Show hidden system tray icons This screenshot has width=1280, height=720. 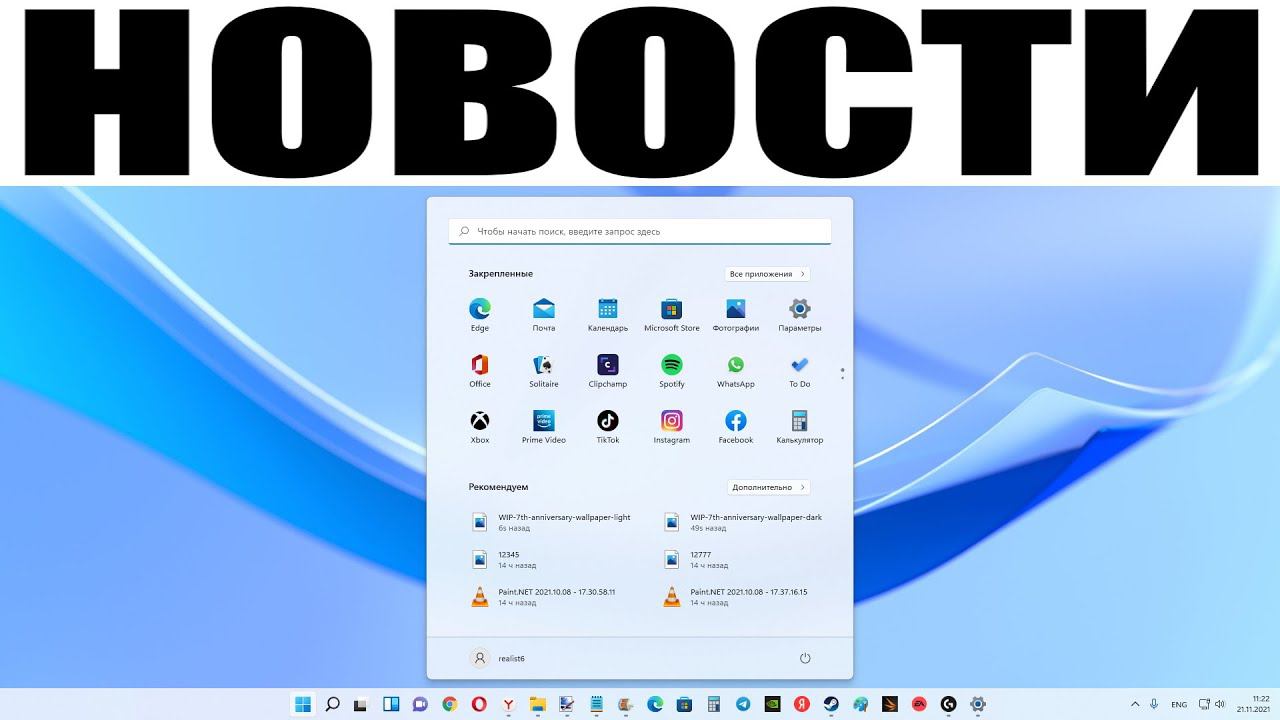tap(1135, 704)
